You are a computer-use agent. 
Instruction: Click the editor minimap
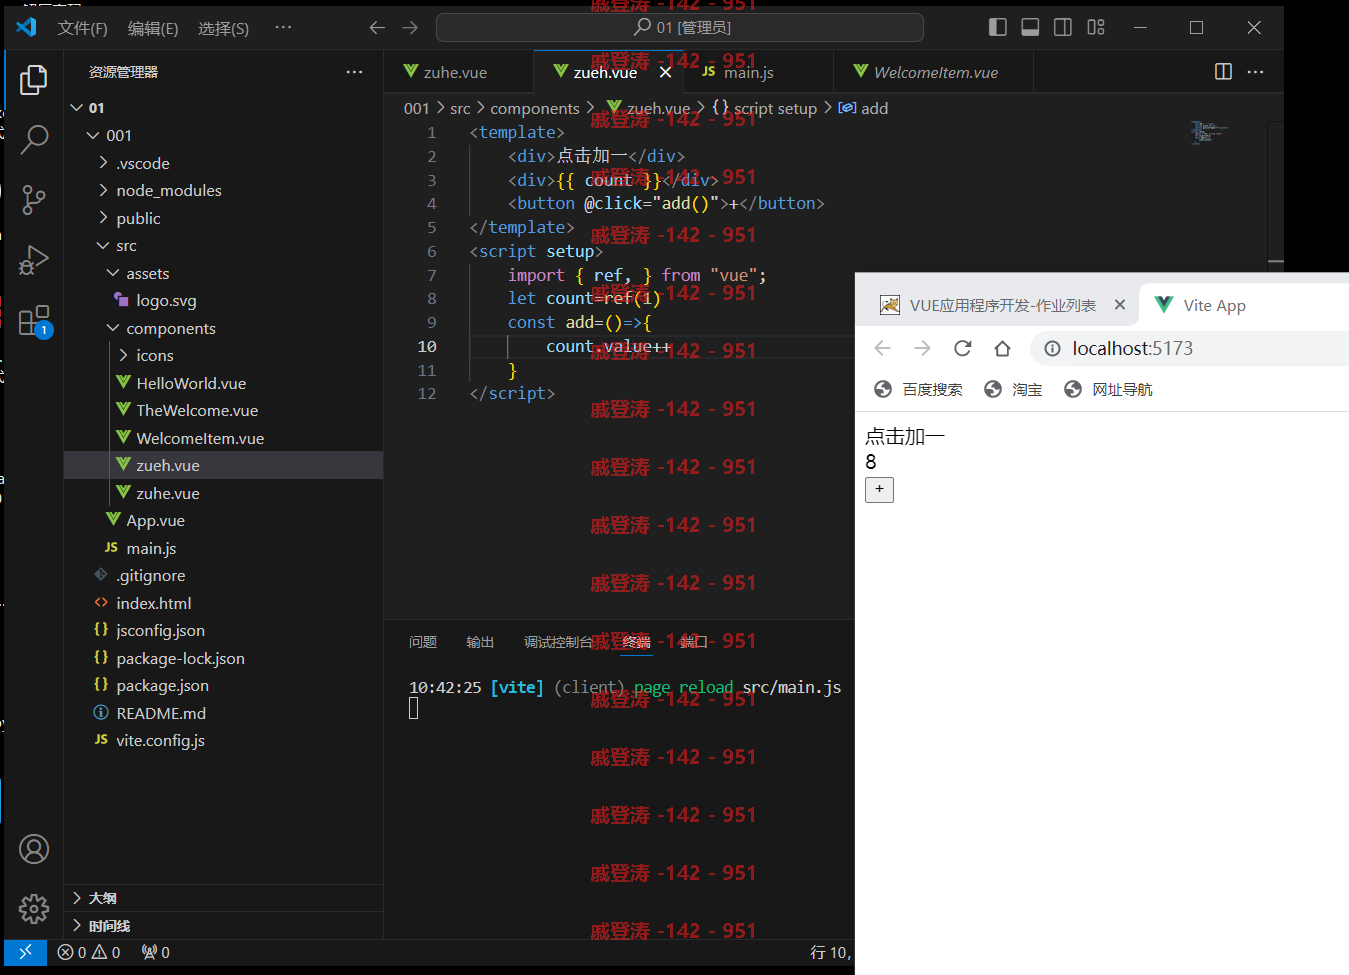coord(1209,133)
